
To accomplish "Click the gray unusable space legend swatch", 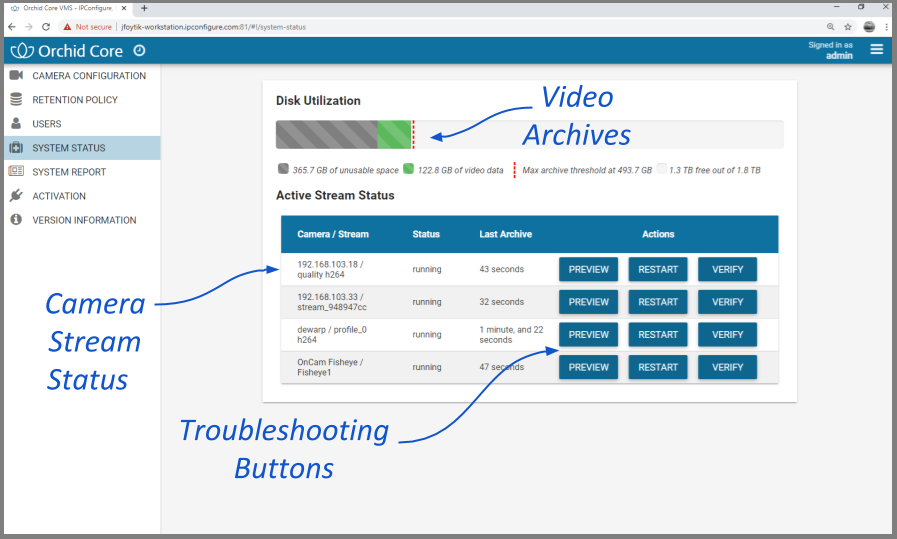I will coord(283,168).
